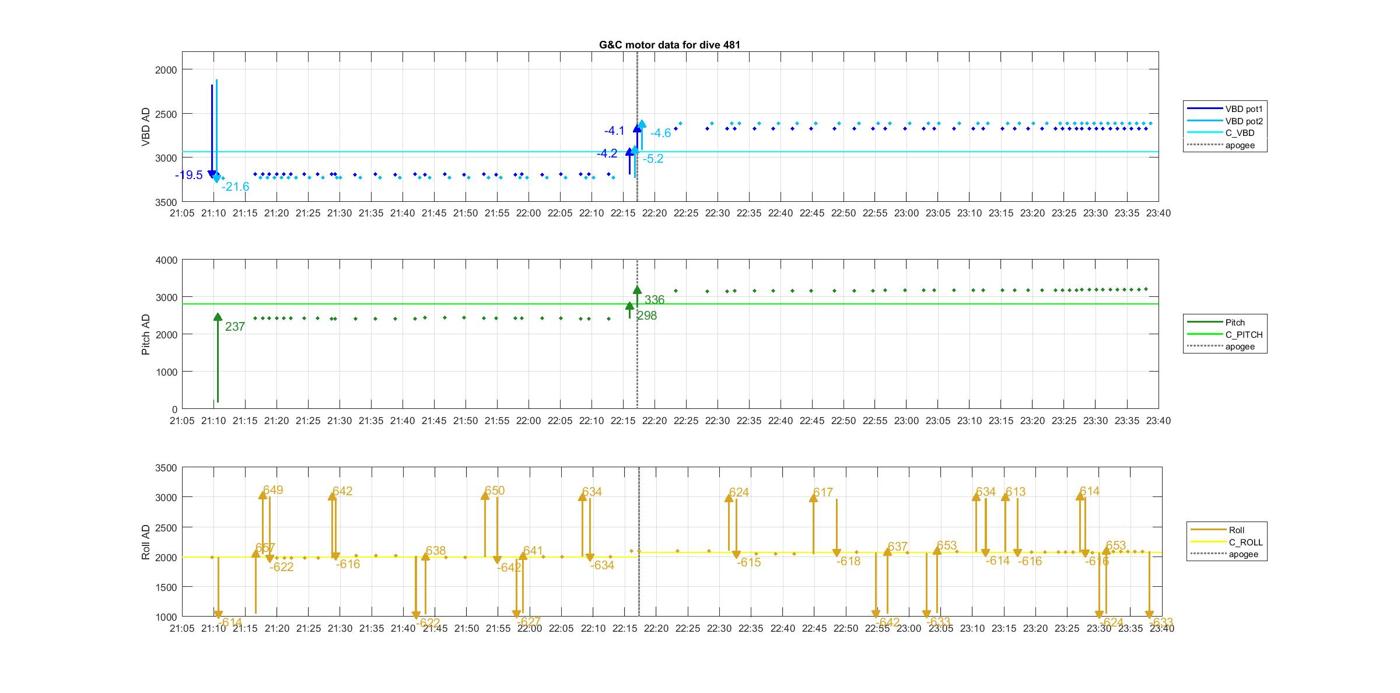Click the '637' roll data label
The image size is (1400, 693).
pos(898,547)
